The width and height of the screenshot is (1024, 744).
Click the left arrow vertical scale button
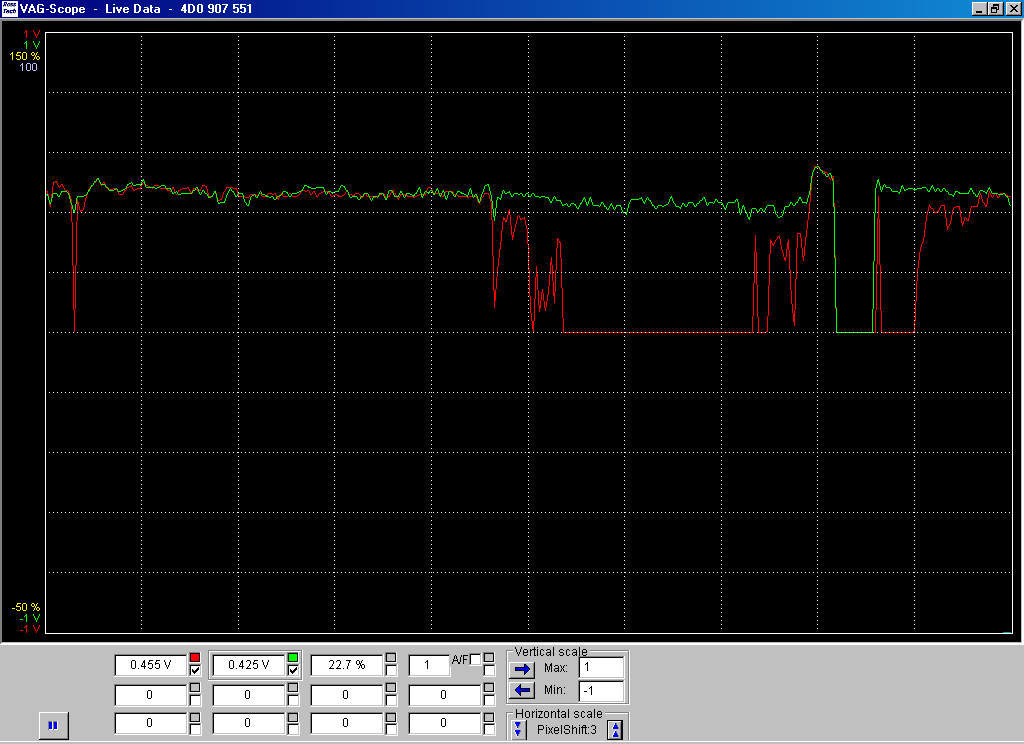click(523, 690)
